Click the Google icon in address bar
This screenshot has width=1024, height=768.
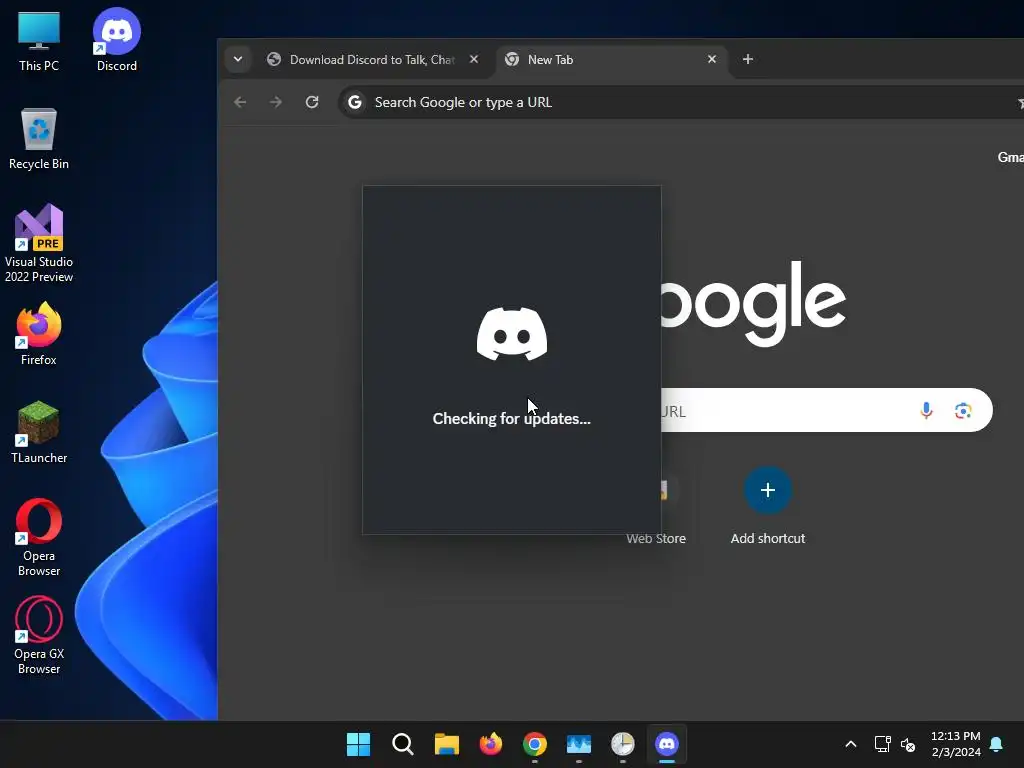click(x=355, y=102)
